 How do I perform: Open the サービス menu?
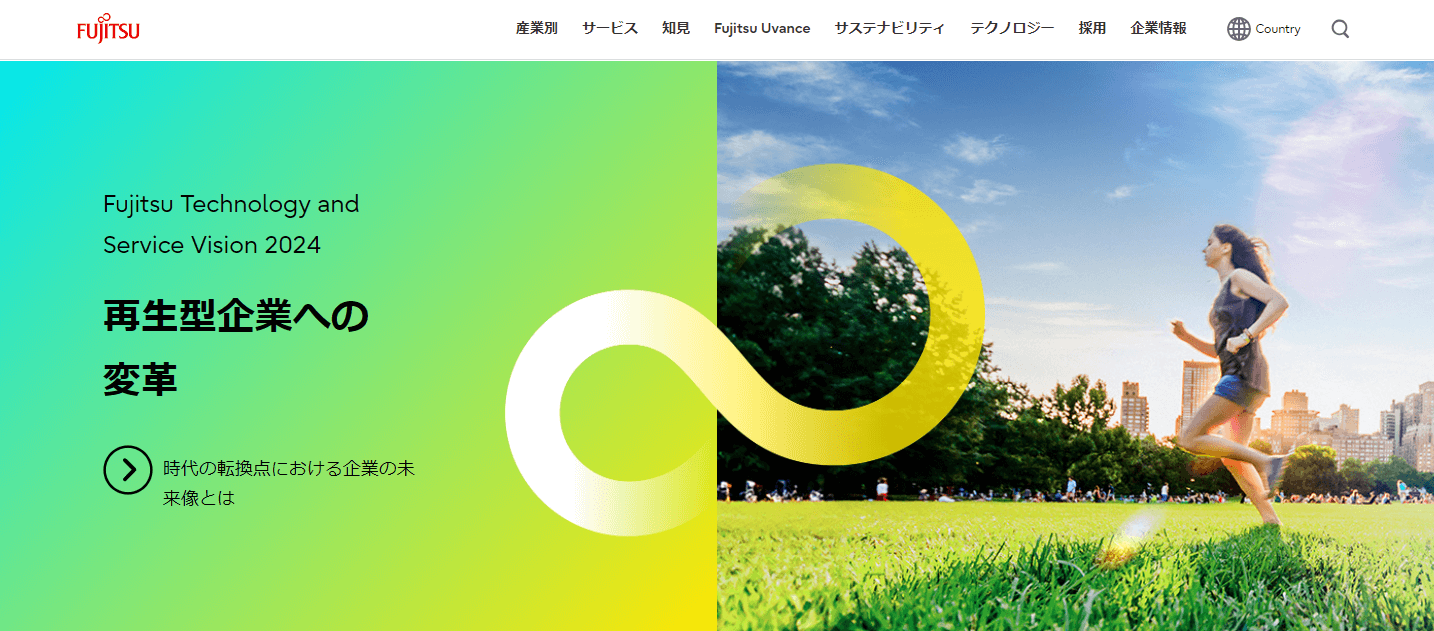[x=610, y=29]
